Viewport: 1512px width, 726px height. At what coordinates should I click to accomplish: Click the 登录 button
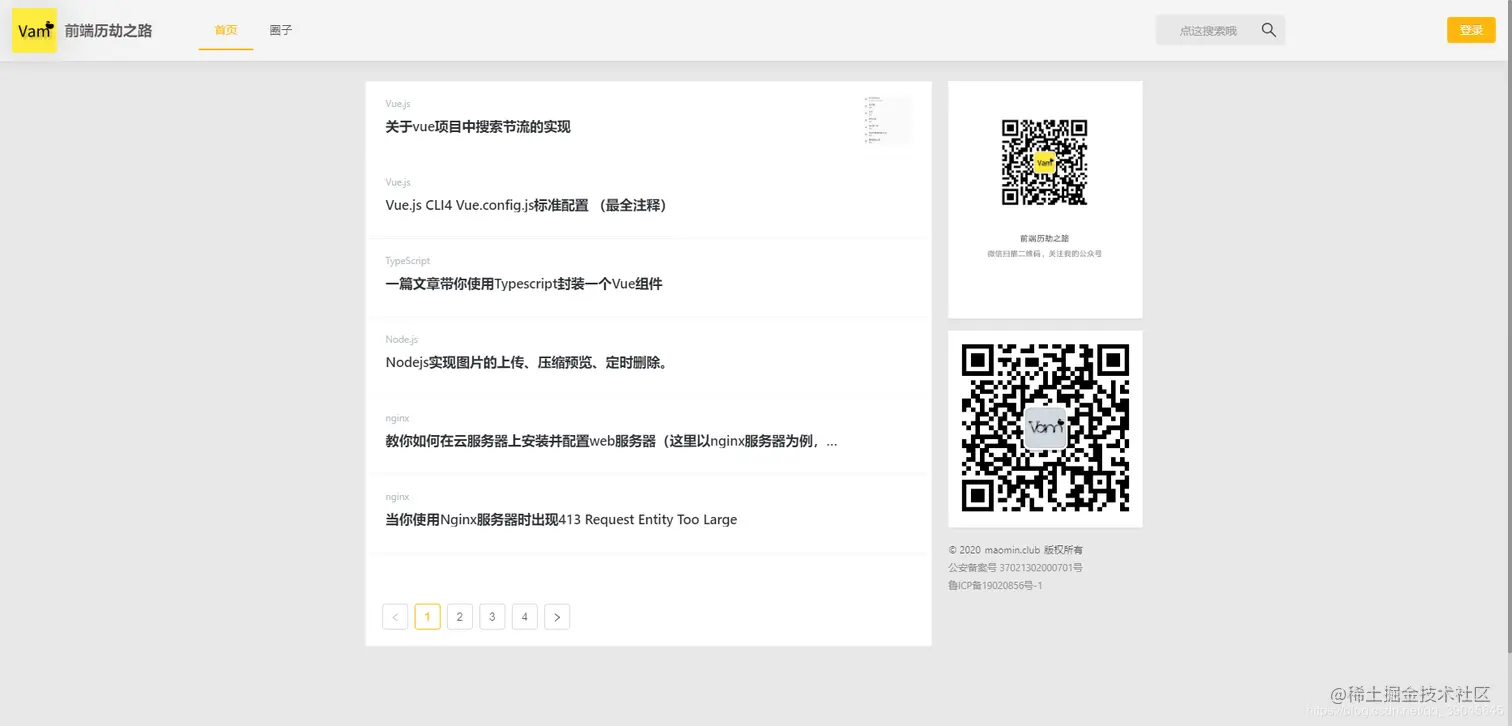pos(1470,30)
